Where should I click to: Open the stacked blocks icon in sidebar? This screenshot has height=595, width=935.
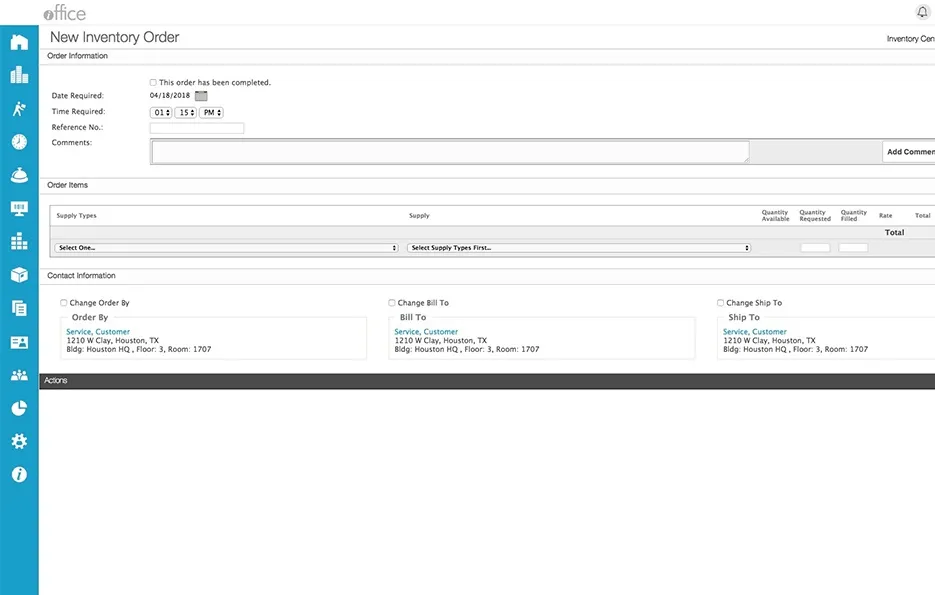(x=19, y=241)
